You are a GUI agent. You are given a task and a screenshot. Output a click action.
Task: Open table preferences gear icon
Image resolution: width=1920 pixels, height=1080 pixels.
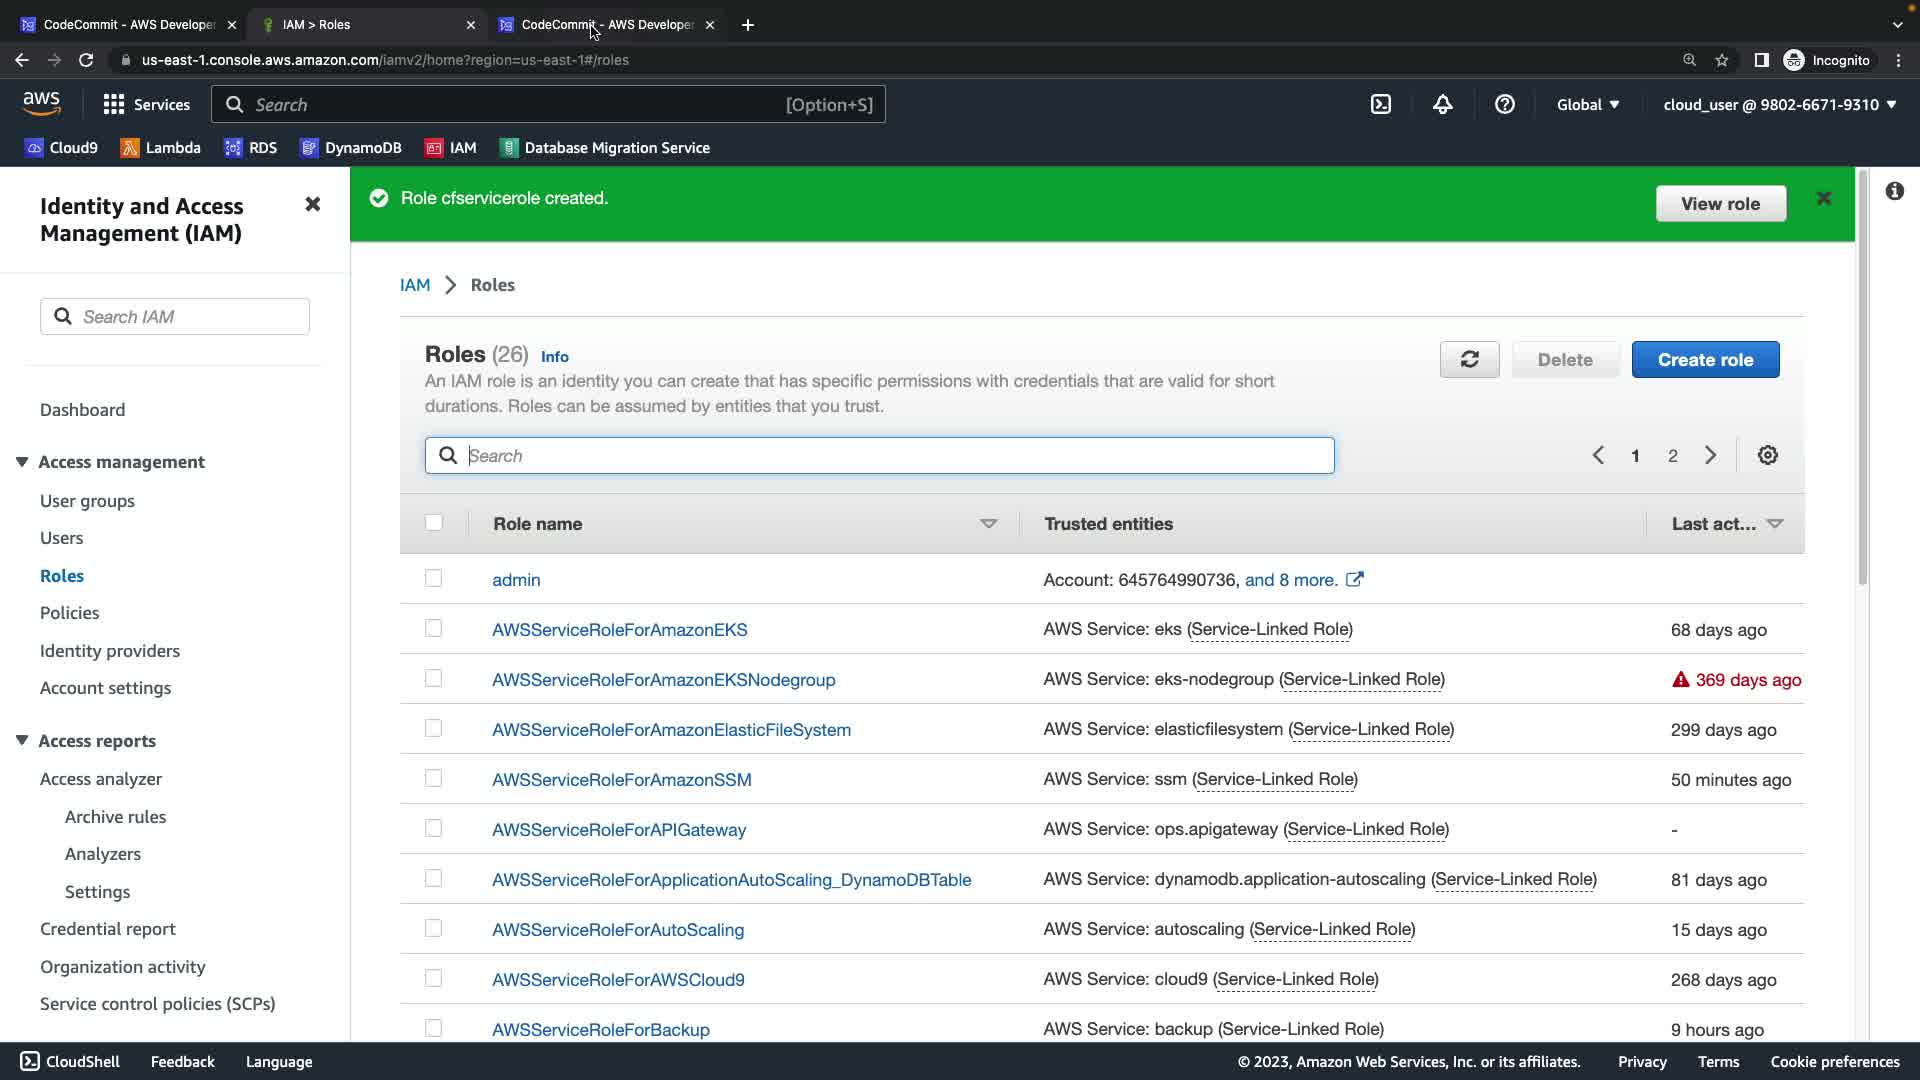(1767, 456)
